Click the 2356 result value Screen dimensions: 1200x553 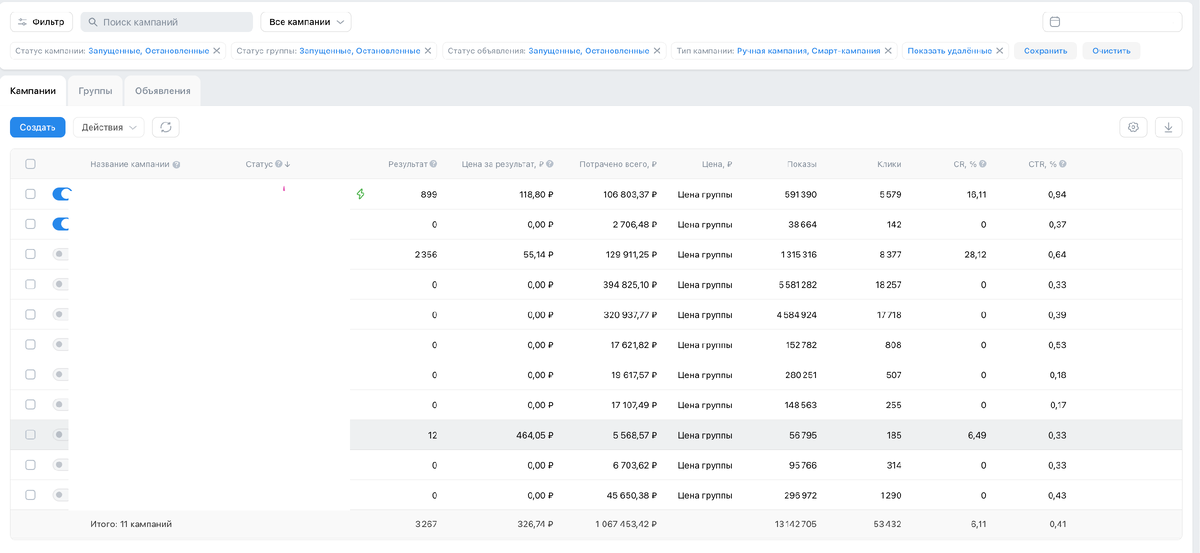click(425, 254)
